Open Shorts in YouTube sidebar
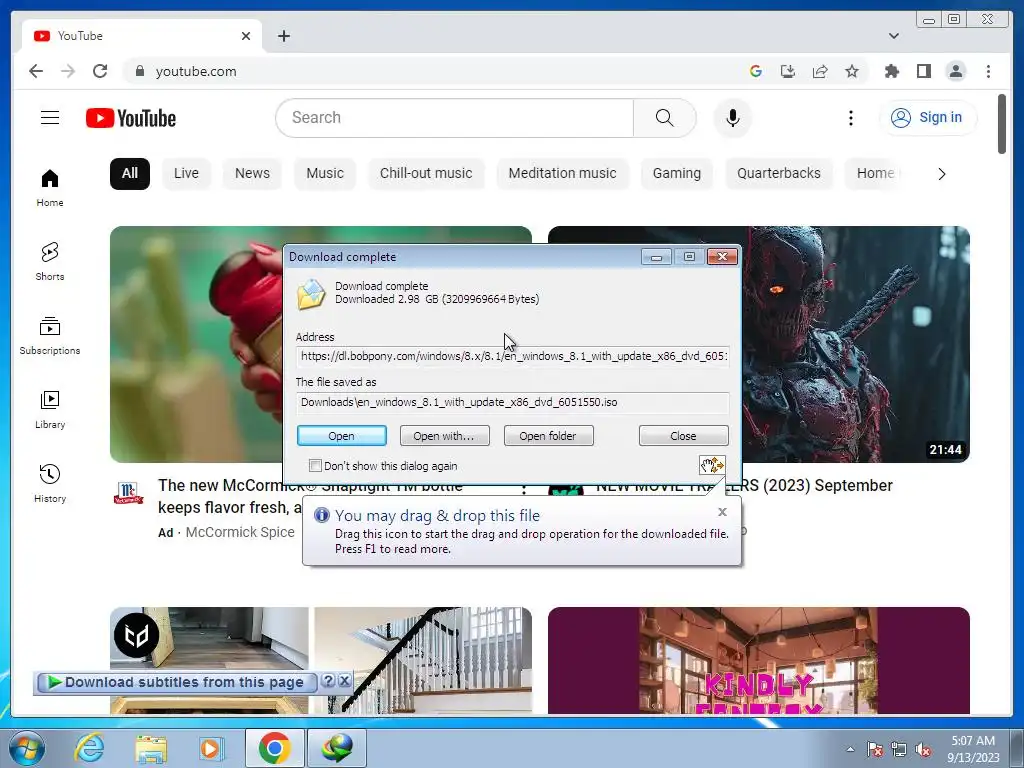Image resolution: width=1024 pixels, height=768 pixels. pos(50,261)
